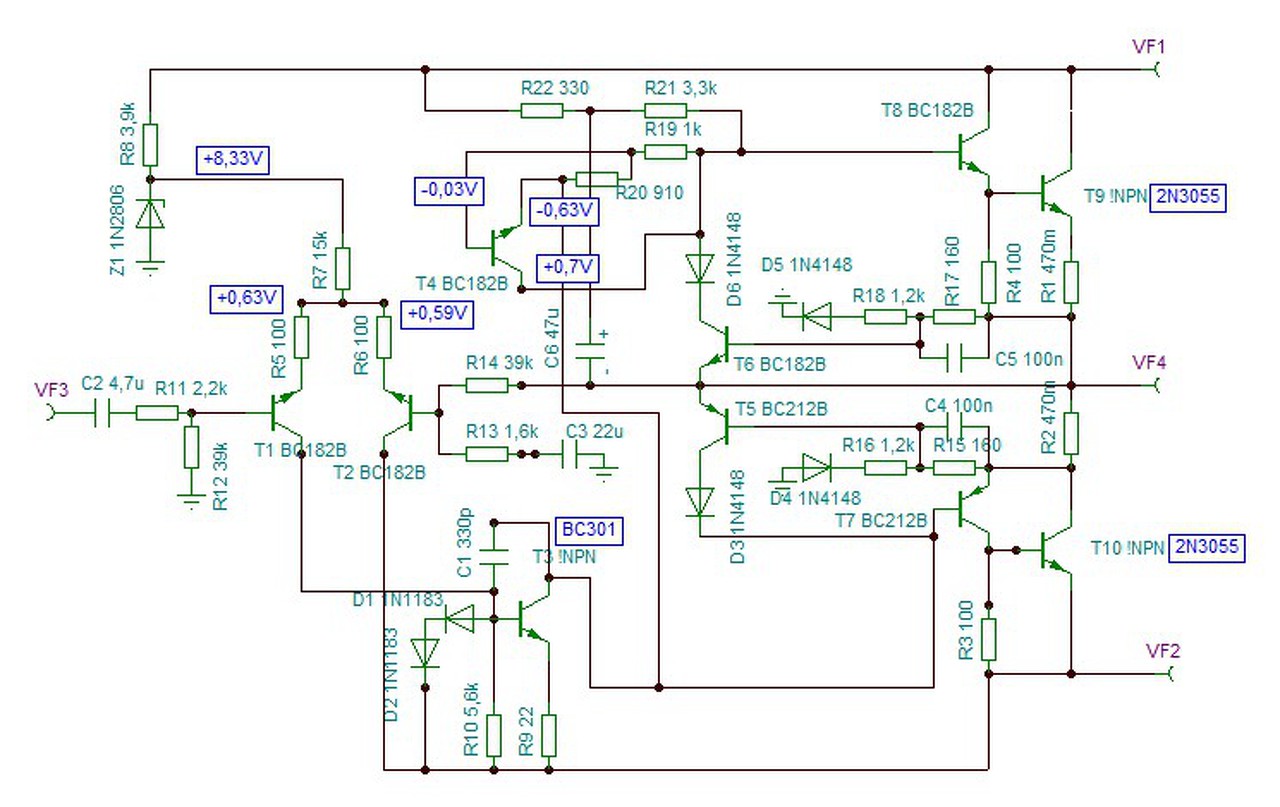Viewport: 1280px width, 807px height.
Task: Select the D6 1N4148 diode symbol
Action: click(x=700, y=268)
